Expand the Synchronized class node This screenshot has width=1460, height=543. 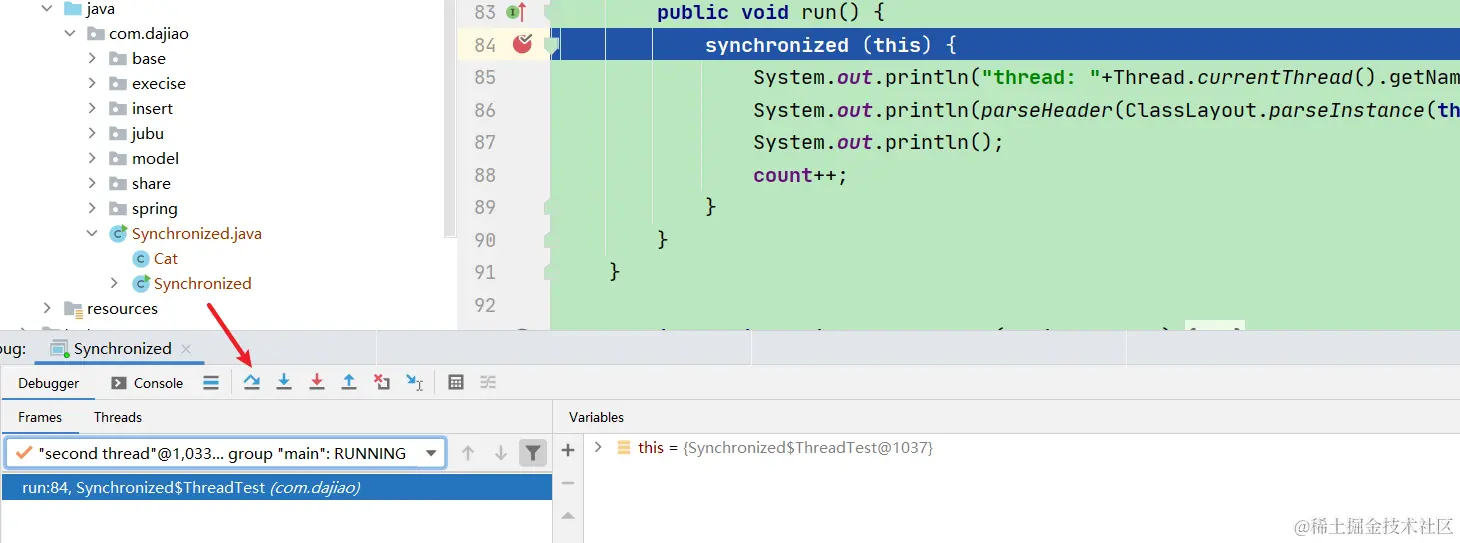pyautogui.click(x=114, y=283)
